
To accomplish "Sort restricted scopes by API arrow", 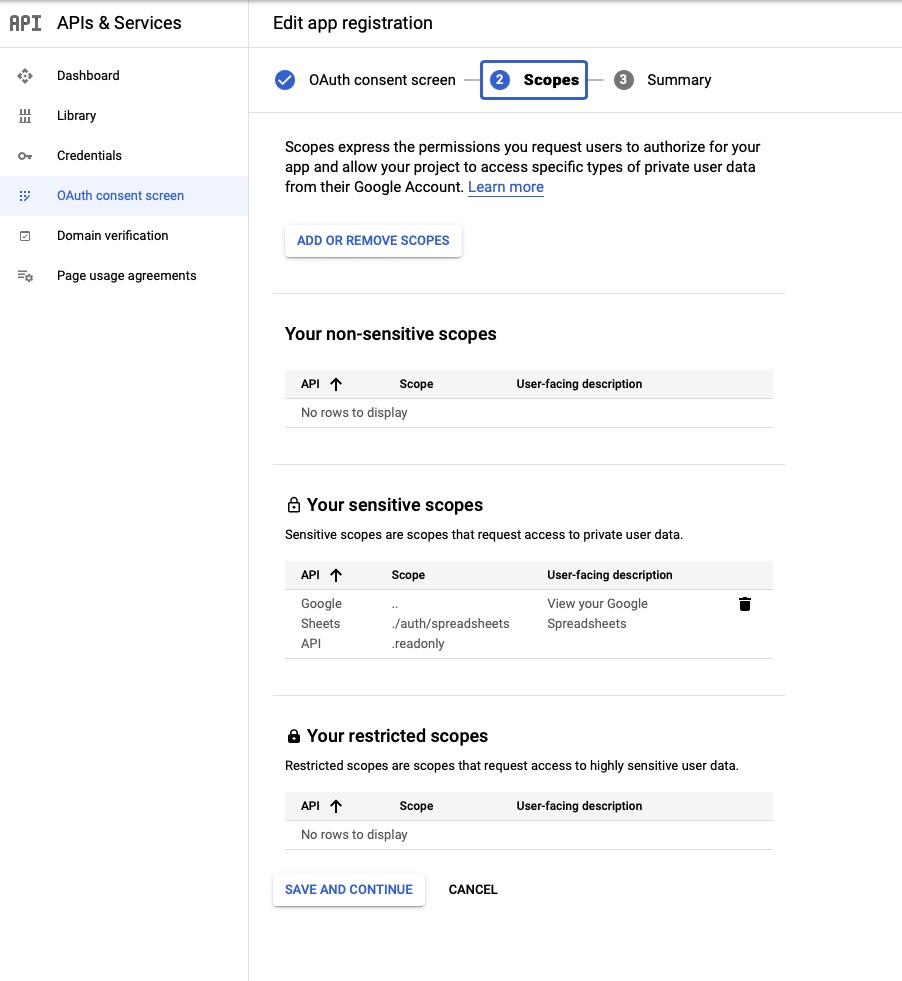I will 336,806.
